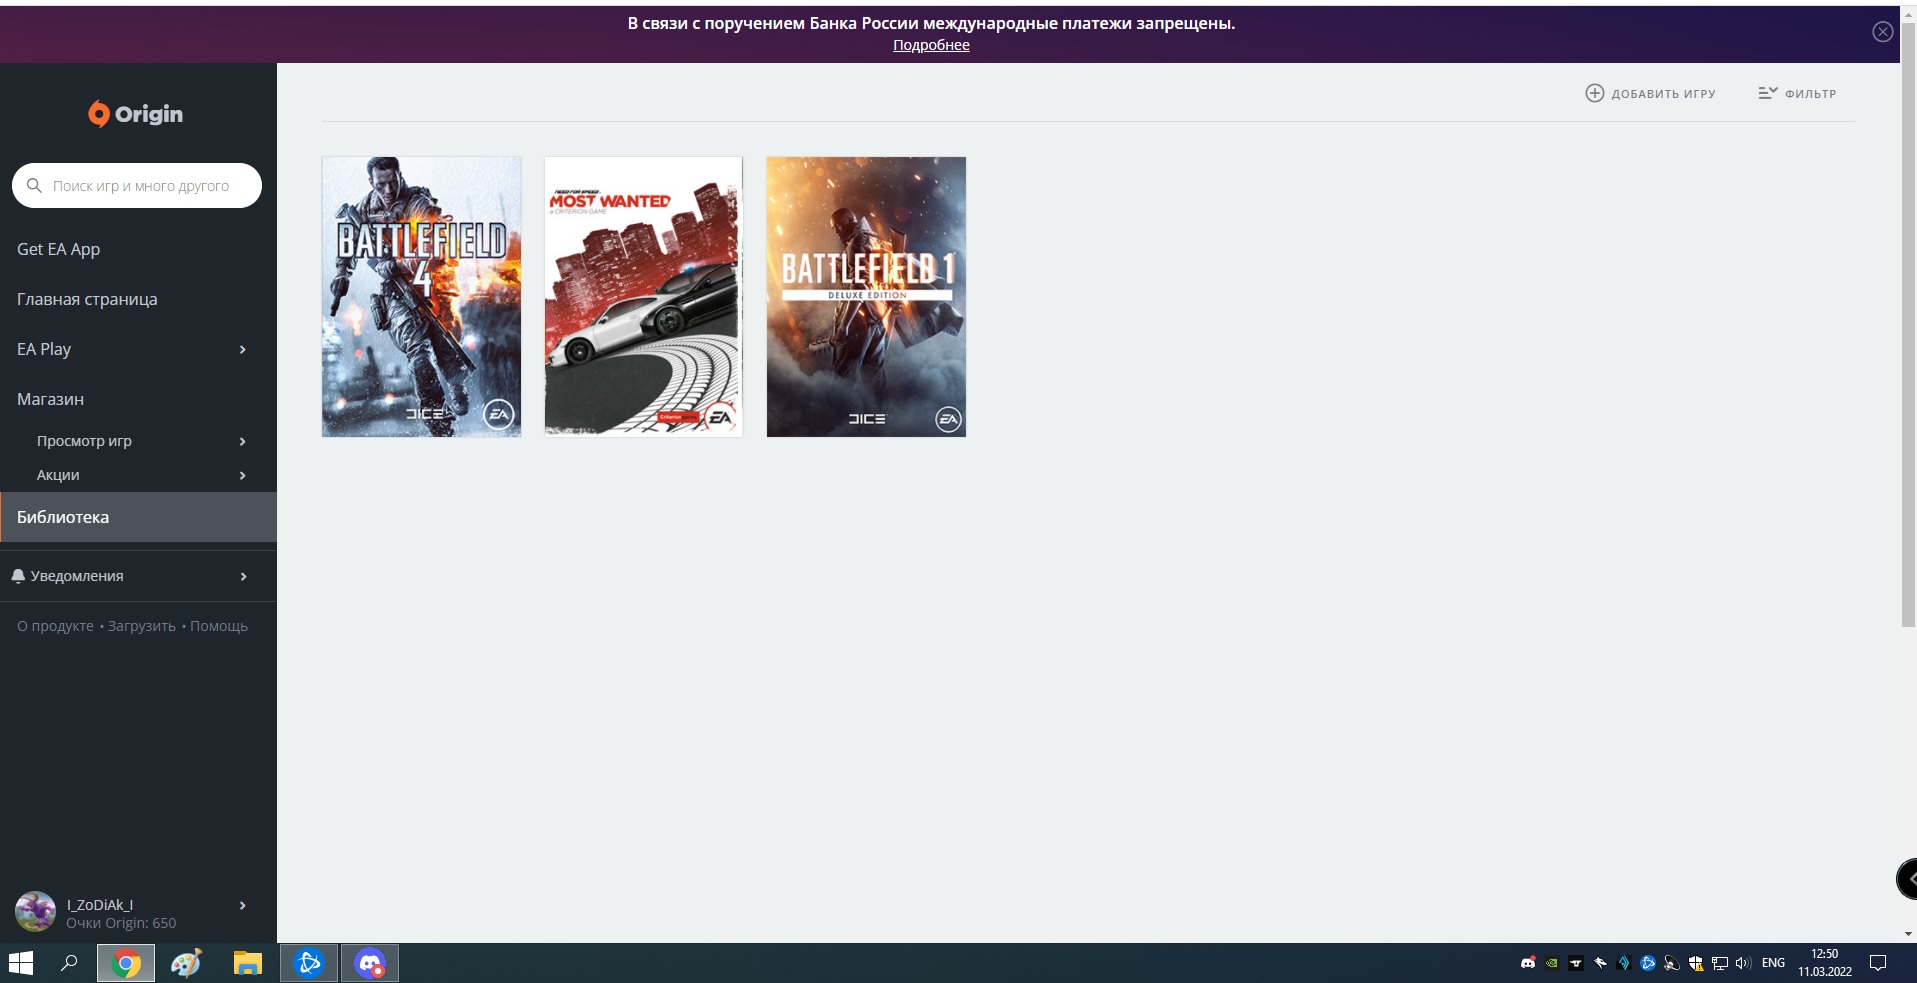Click 'Get EA App' in the sidebar
The height and width of the screenshot is (983, 1917).
pos(58,248)
